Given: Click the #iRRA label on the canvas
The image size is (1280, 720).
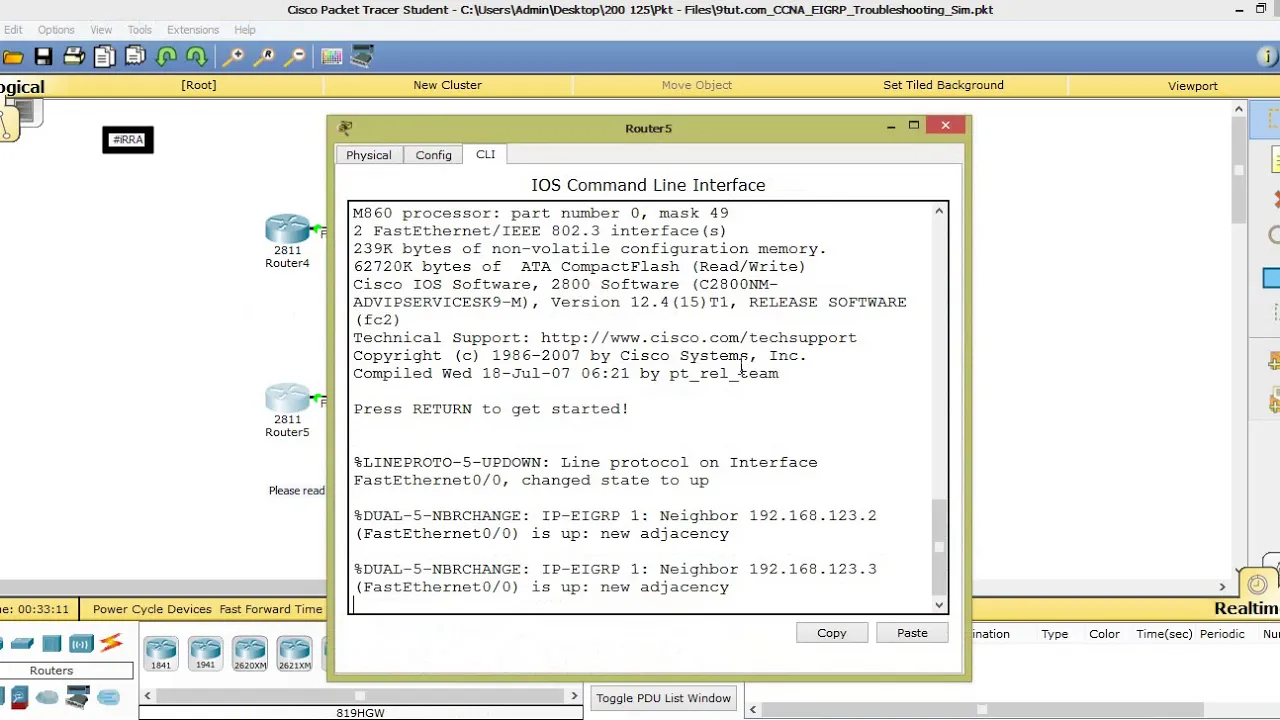Looking at the screenshot, I should (128, 140).
